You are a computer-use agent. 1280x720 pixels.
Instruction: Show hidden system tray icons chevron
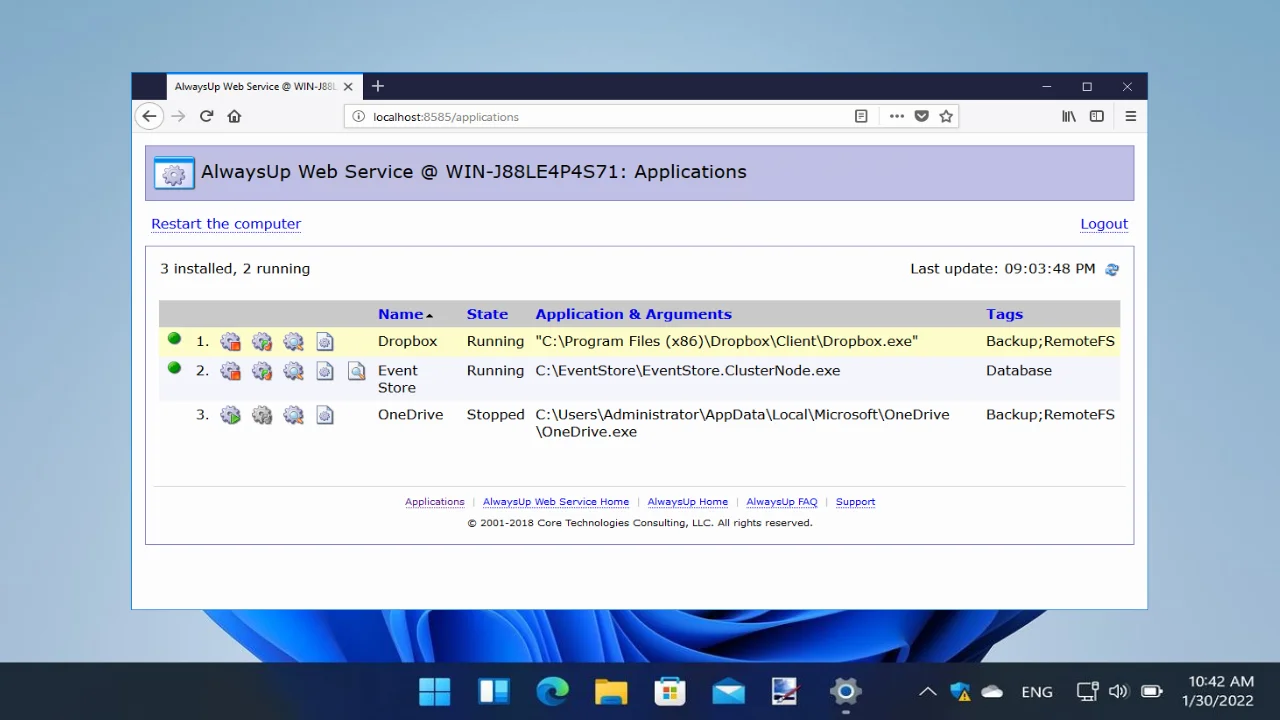coord(927,691)
